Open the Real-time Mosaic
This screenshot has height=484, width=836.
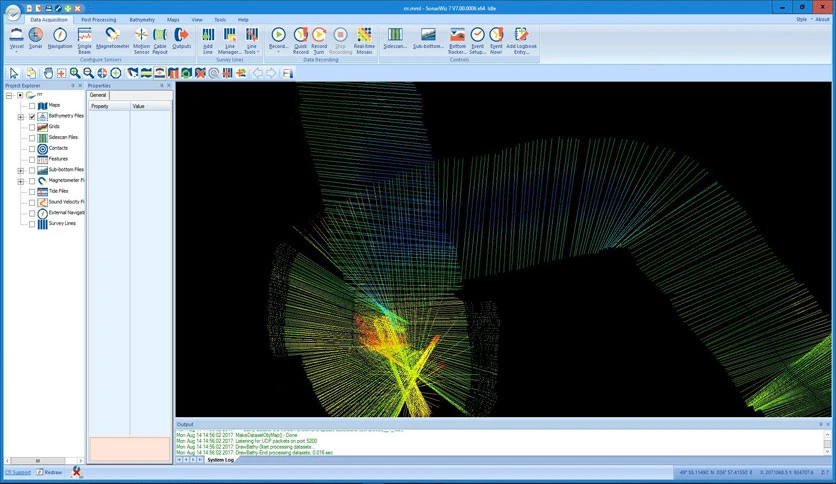(365, 41)
